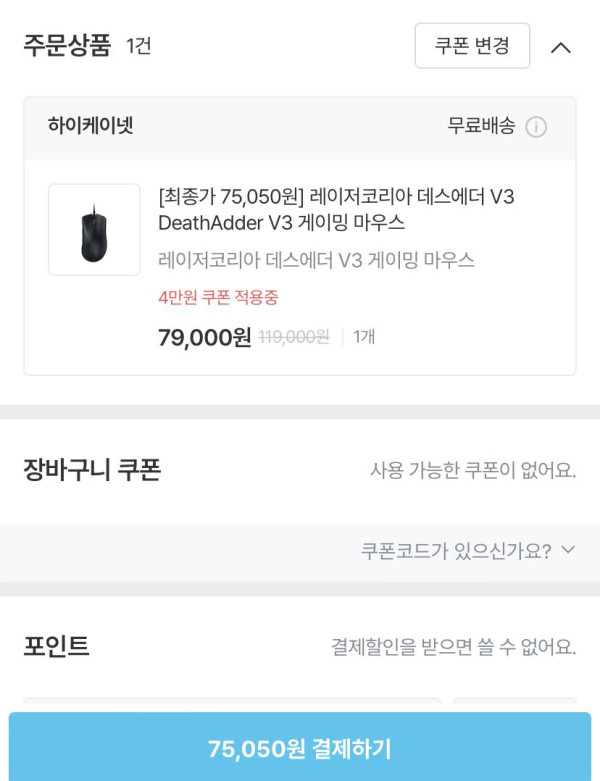Click the info icon beside 무료배송
The height and width of the screenshot is (781, 600).
[x=536, y=127]
